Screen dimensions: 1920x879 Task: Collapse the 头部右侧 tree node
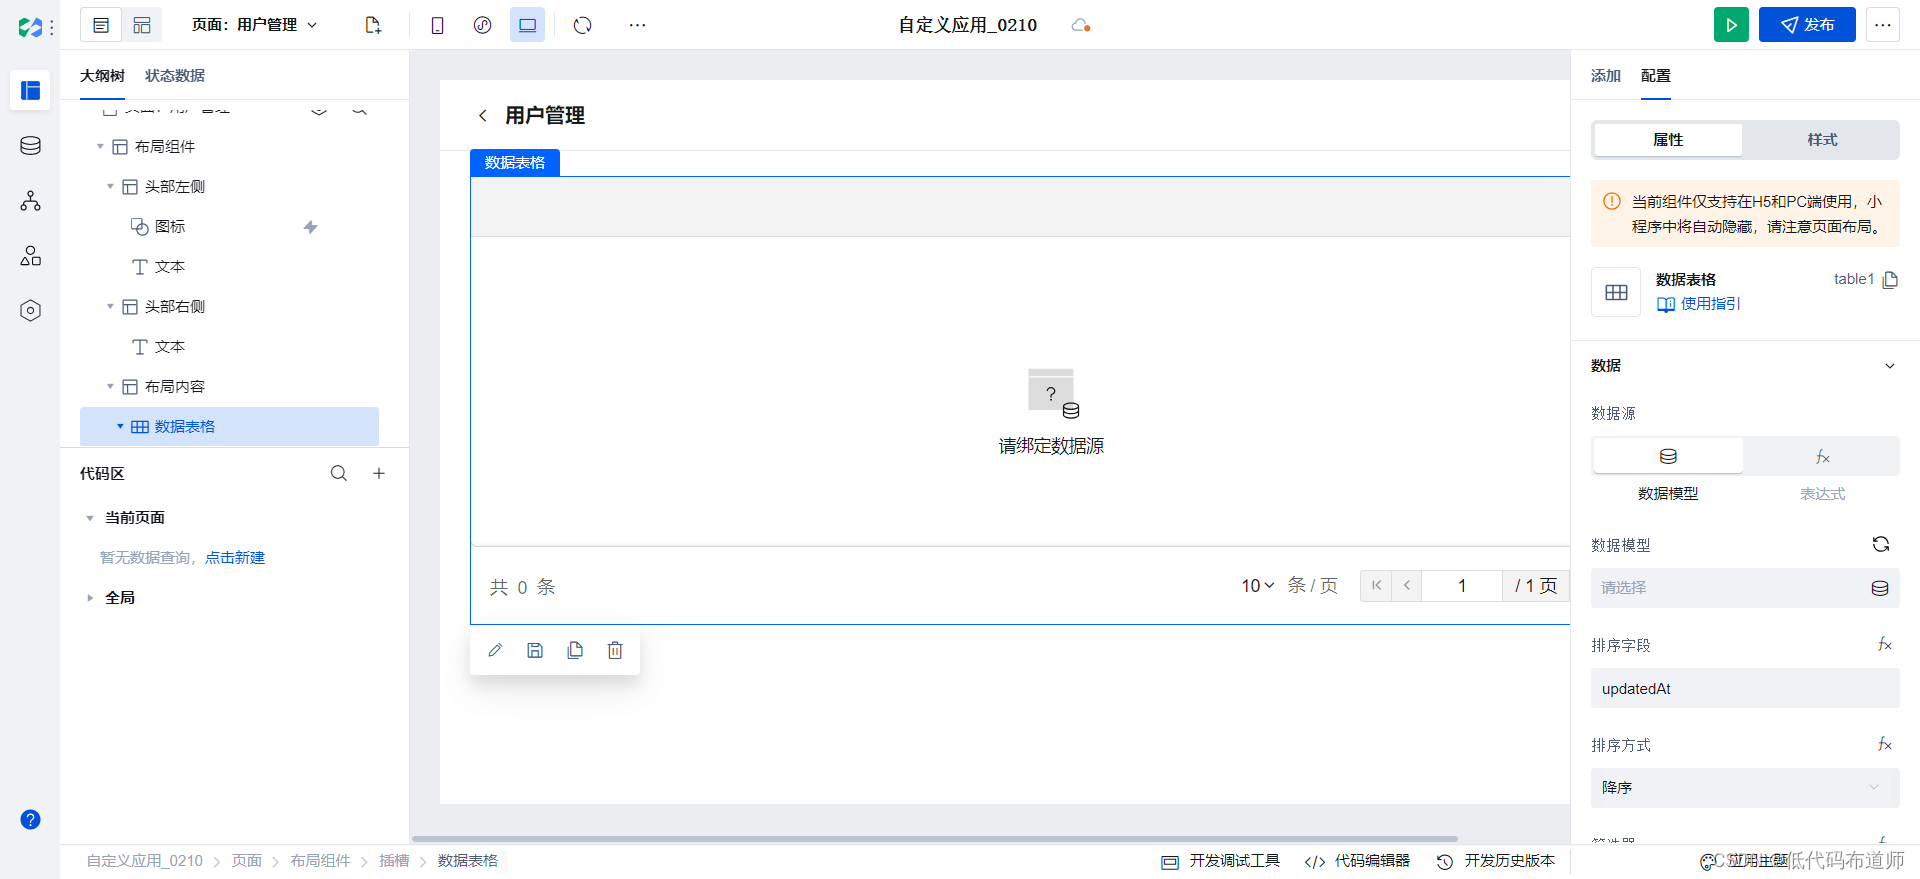click(110, 307)
